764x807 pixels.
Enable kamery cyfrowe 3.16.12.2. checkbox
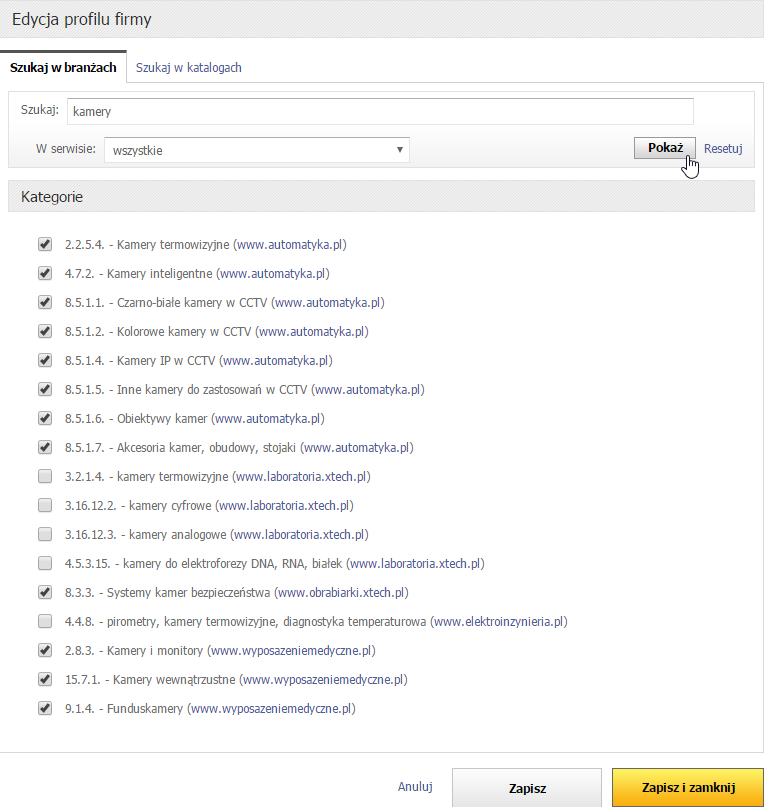click(x=44, y=505)
